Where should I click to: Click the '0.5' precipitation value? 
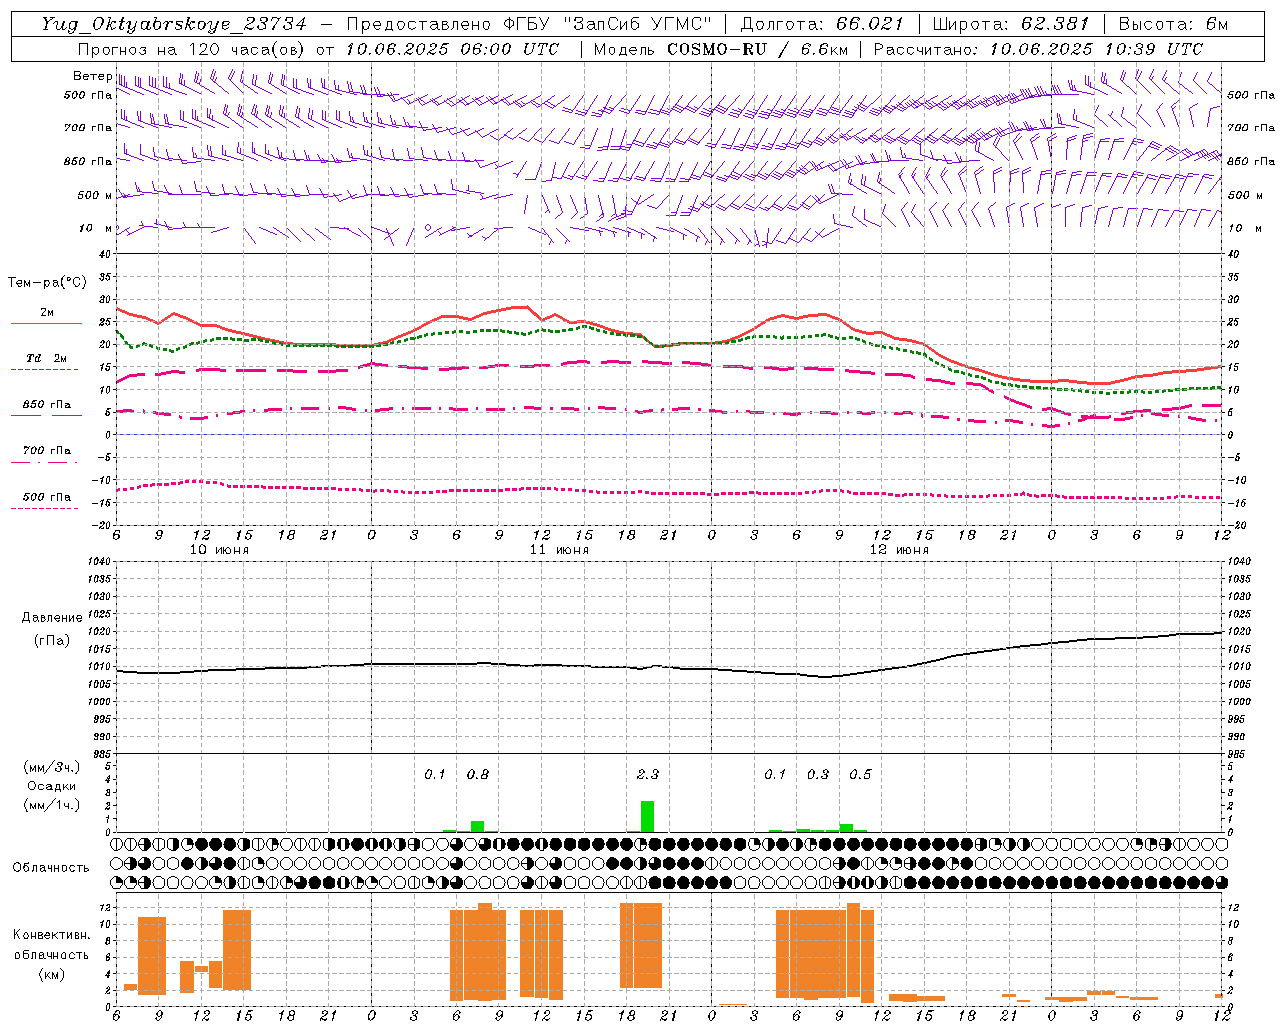[860, 774]
